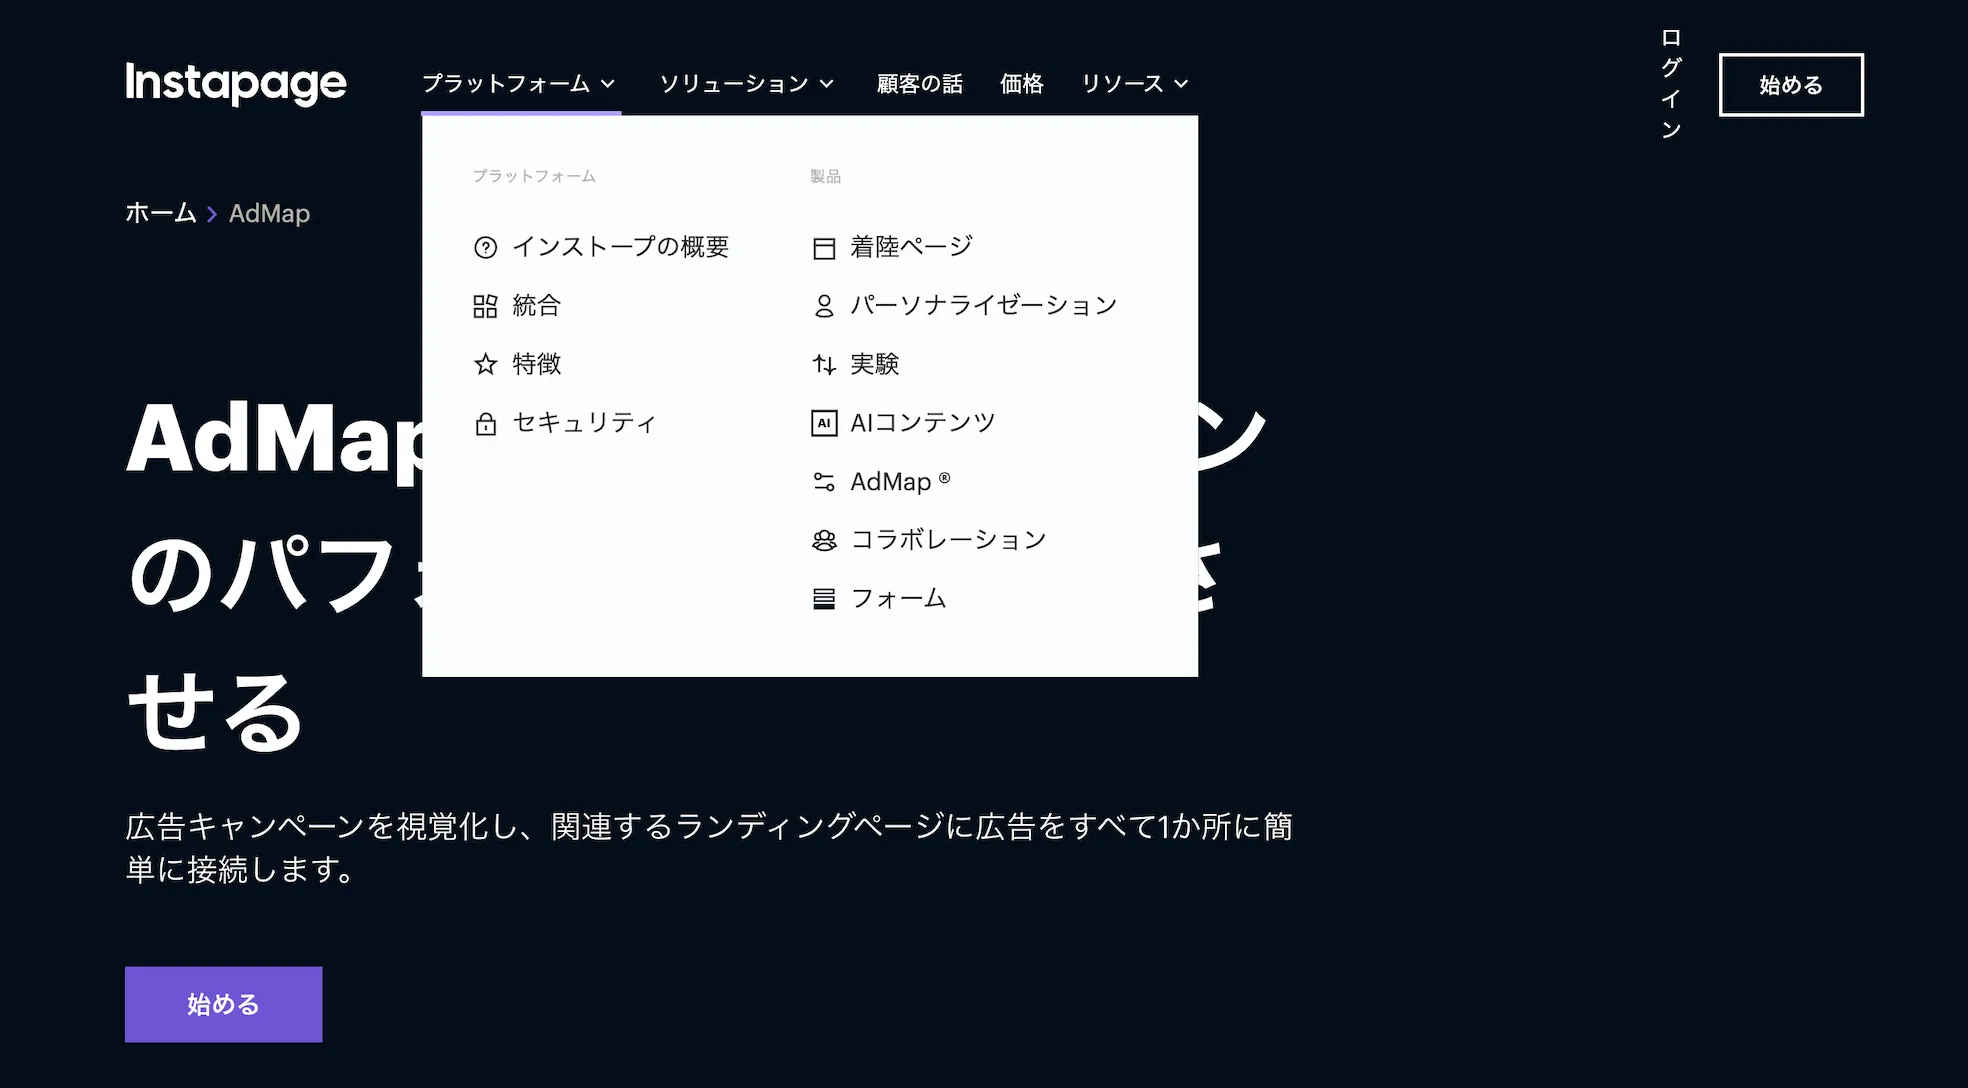Click the padlock icon next to セキュリティ
1968x1088 pixels.
pos(485,424)
